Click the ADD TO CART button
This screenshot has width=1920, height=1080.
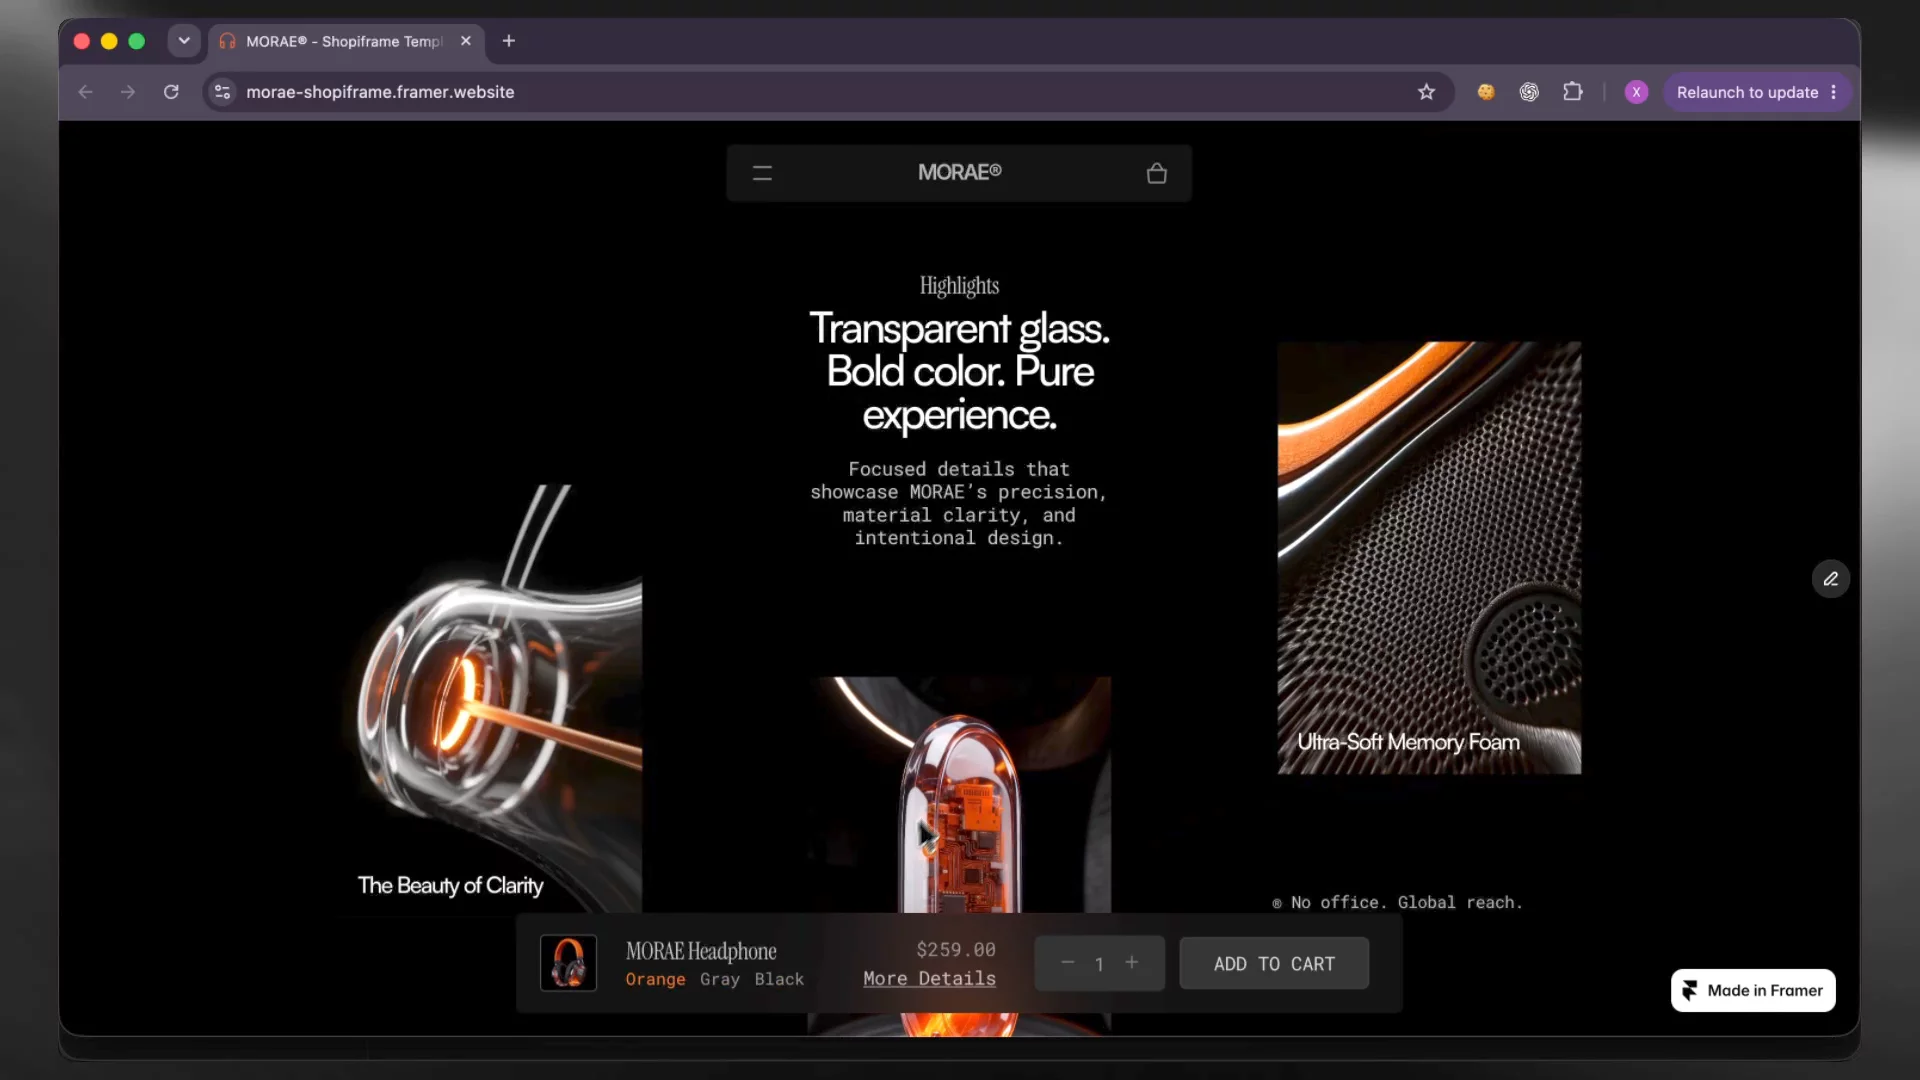click(1274, 964)
